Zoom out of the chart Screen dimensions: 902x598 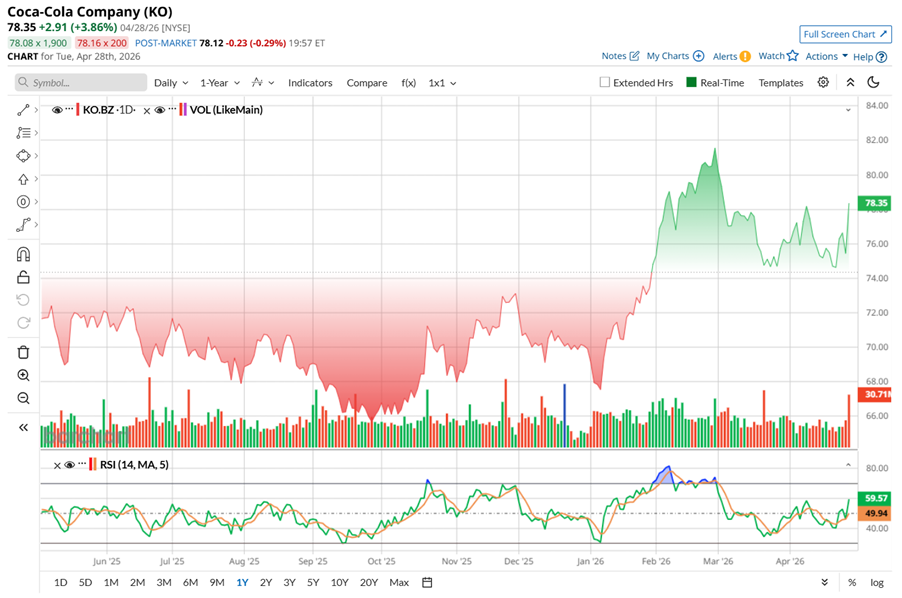pos(23,398)
